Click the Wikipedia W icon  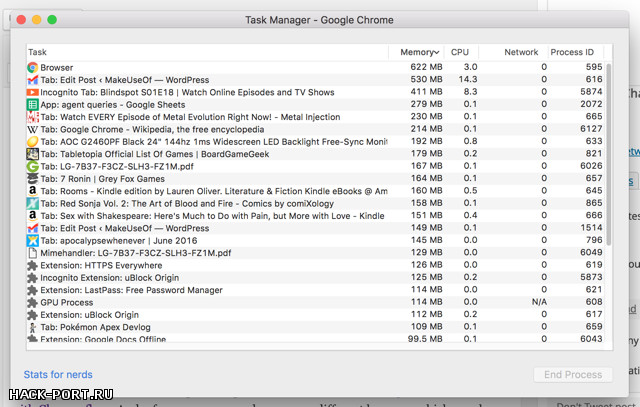click(x=33, y=129)
